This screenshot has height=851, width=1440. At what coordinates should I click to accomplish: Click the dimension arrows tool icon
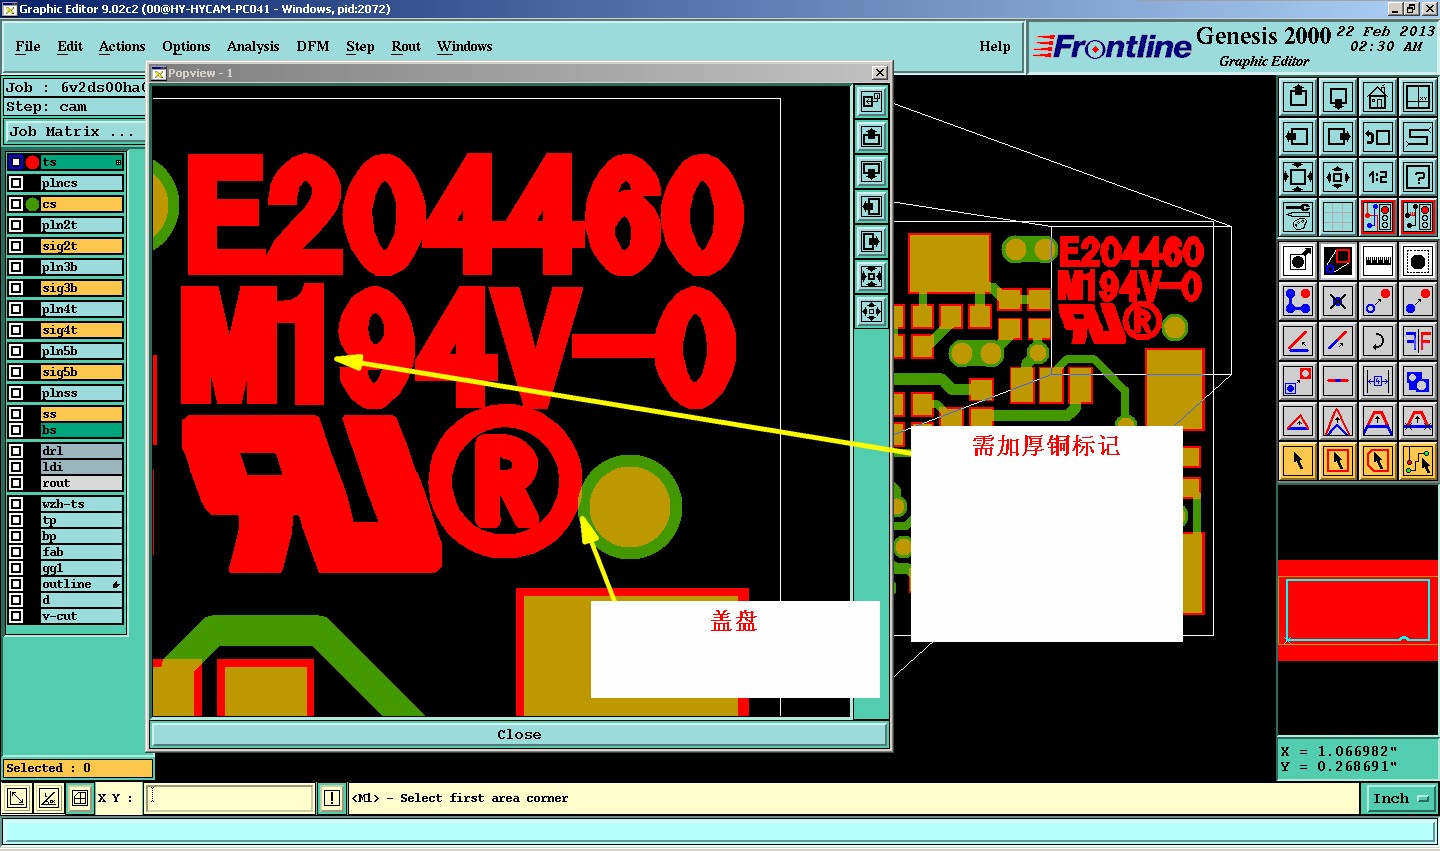pyautogui.click(x=1378, y=381)
